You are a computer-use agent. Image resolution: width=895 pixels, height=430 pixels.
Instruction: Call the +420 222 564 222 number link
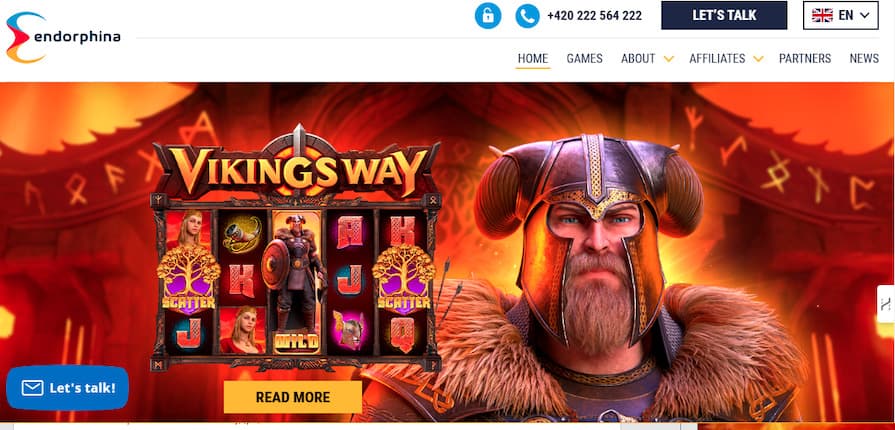pos(594,15)
